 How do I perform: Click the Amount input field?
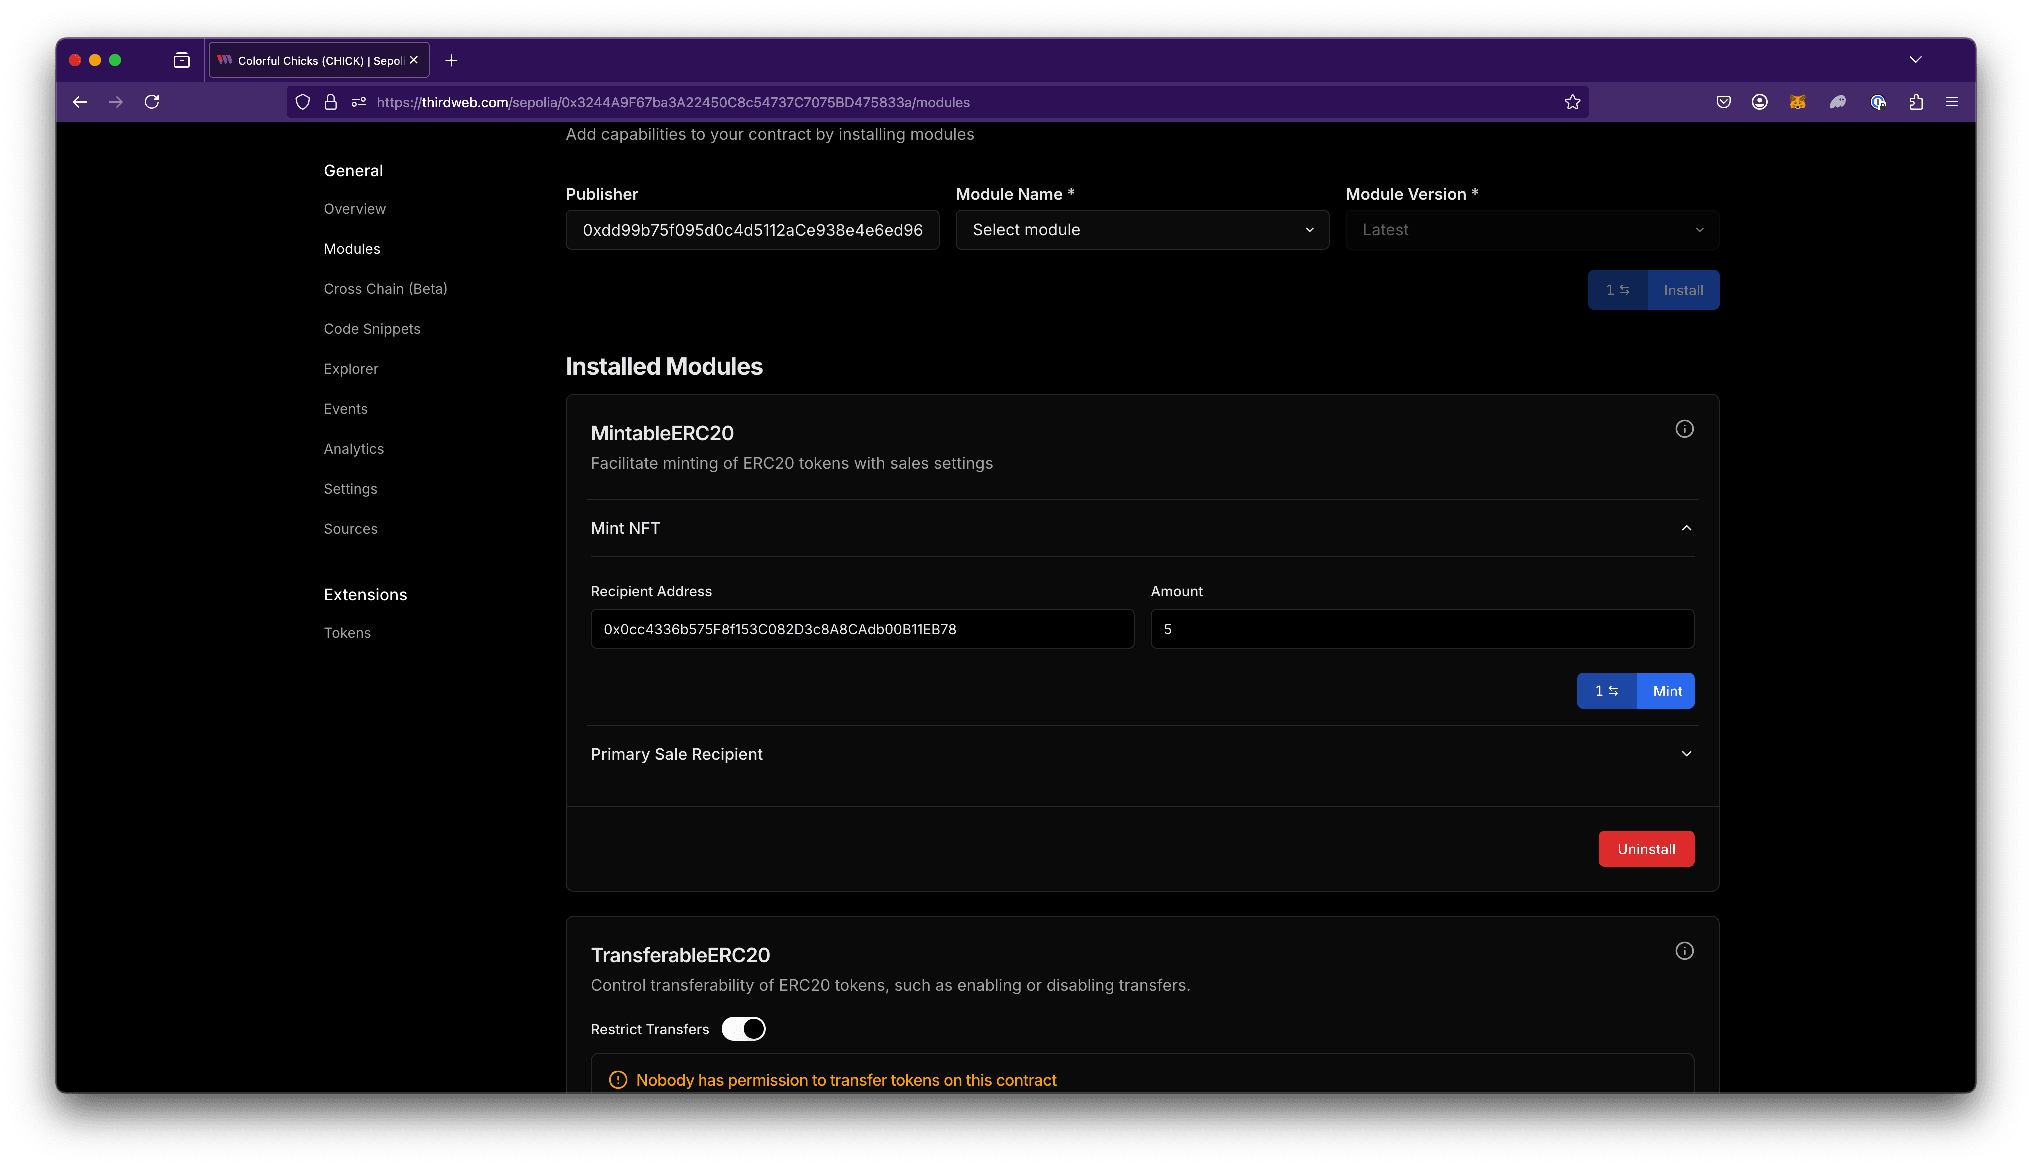[x=1421, y=629]
